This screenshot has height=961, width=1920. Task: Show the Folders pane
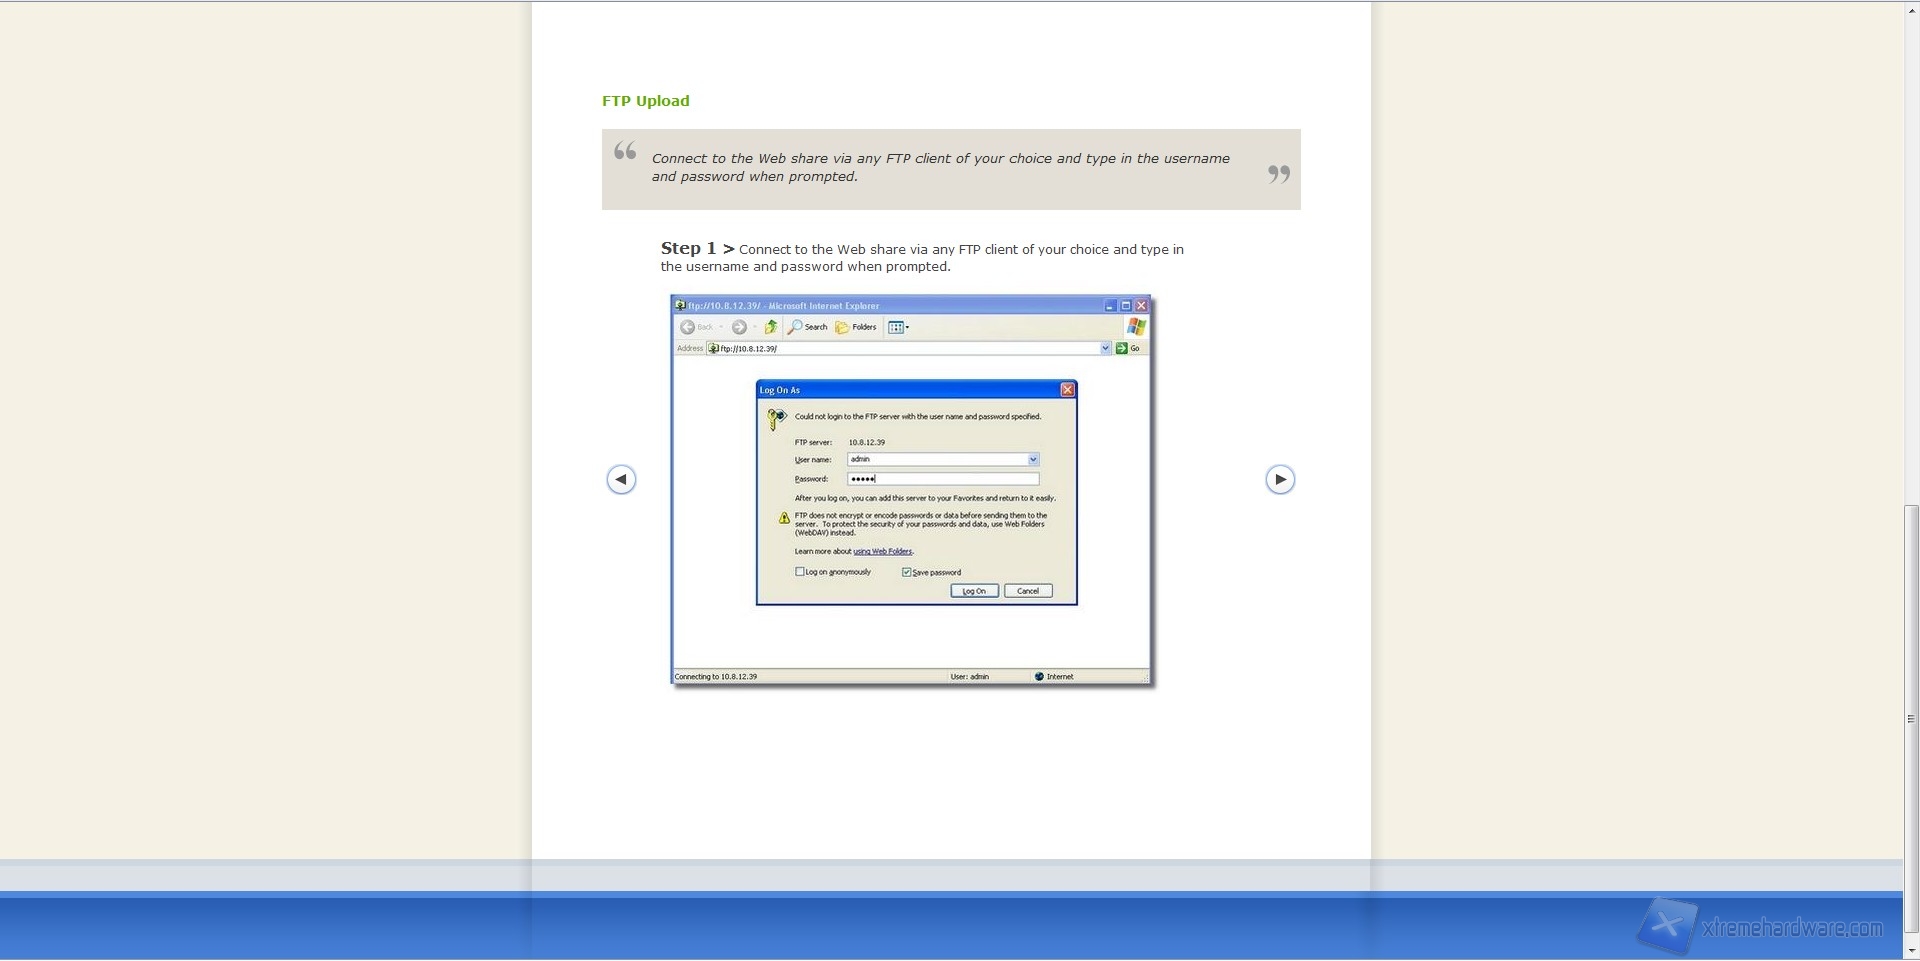click(856, 327)
